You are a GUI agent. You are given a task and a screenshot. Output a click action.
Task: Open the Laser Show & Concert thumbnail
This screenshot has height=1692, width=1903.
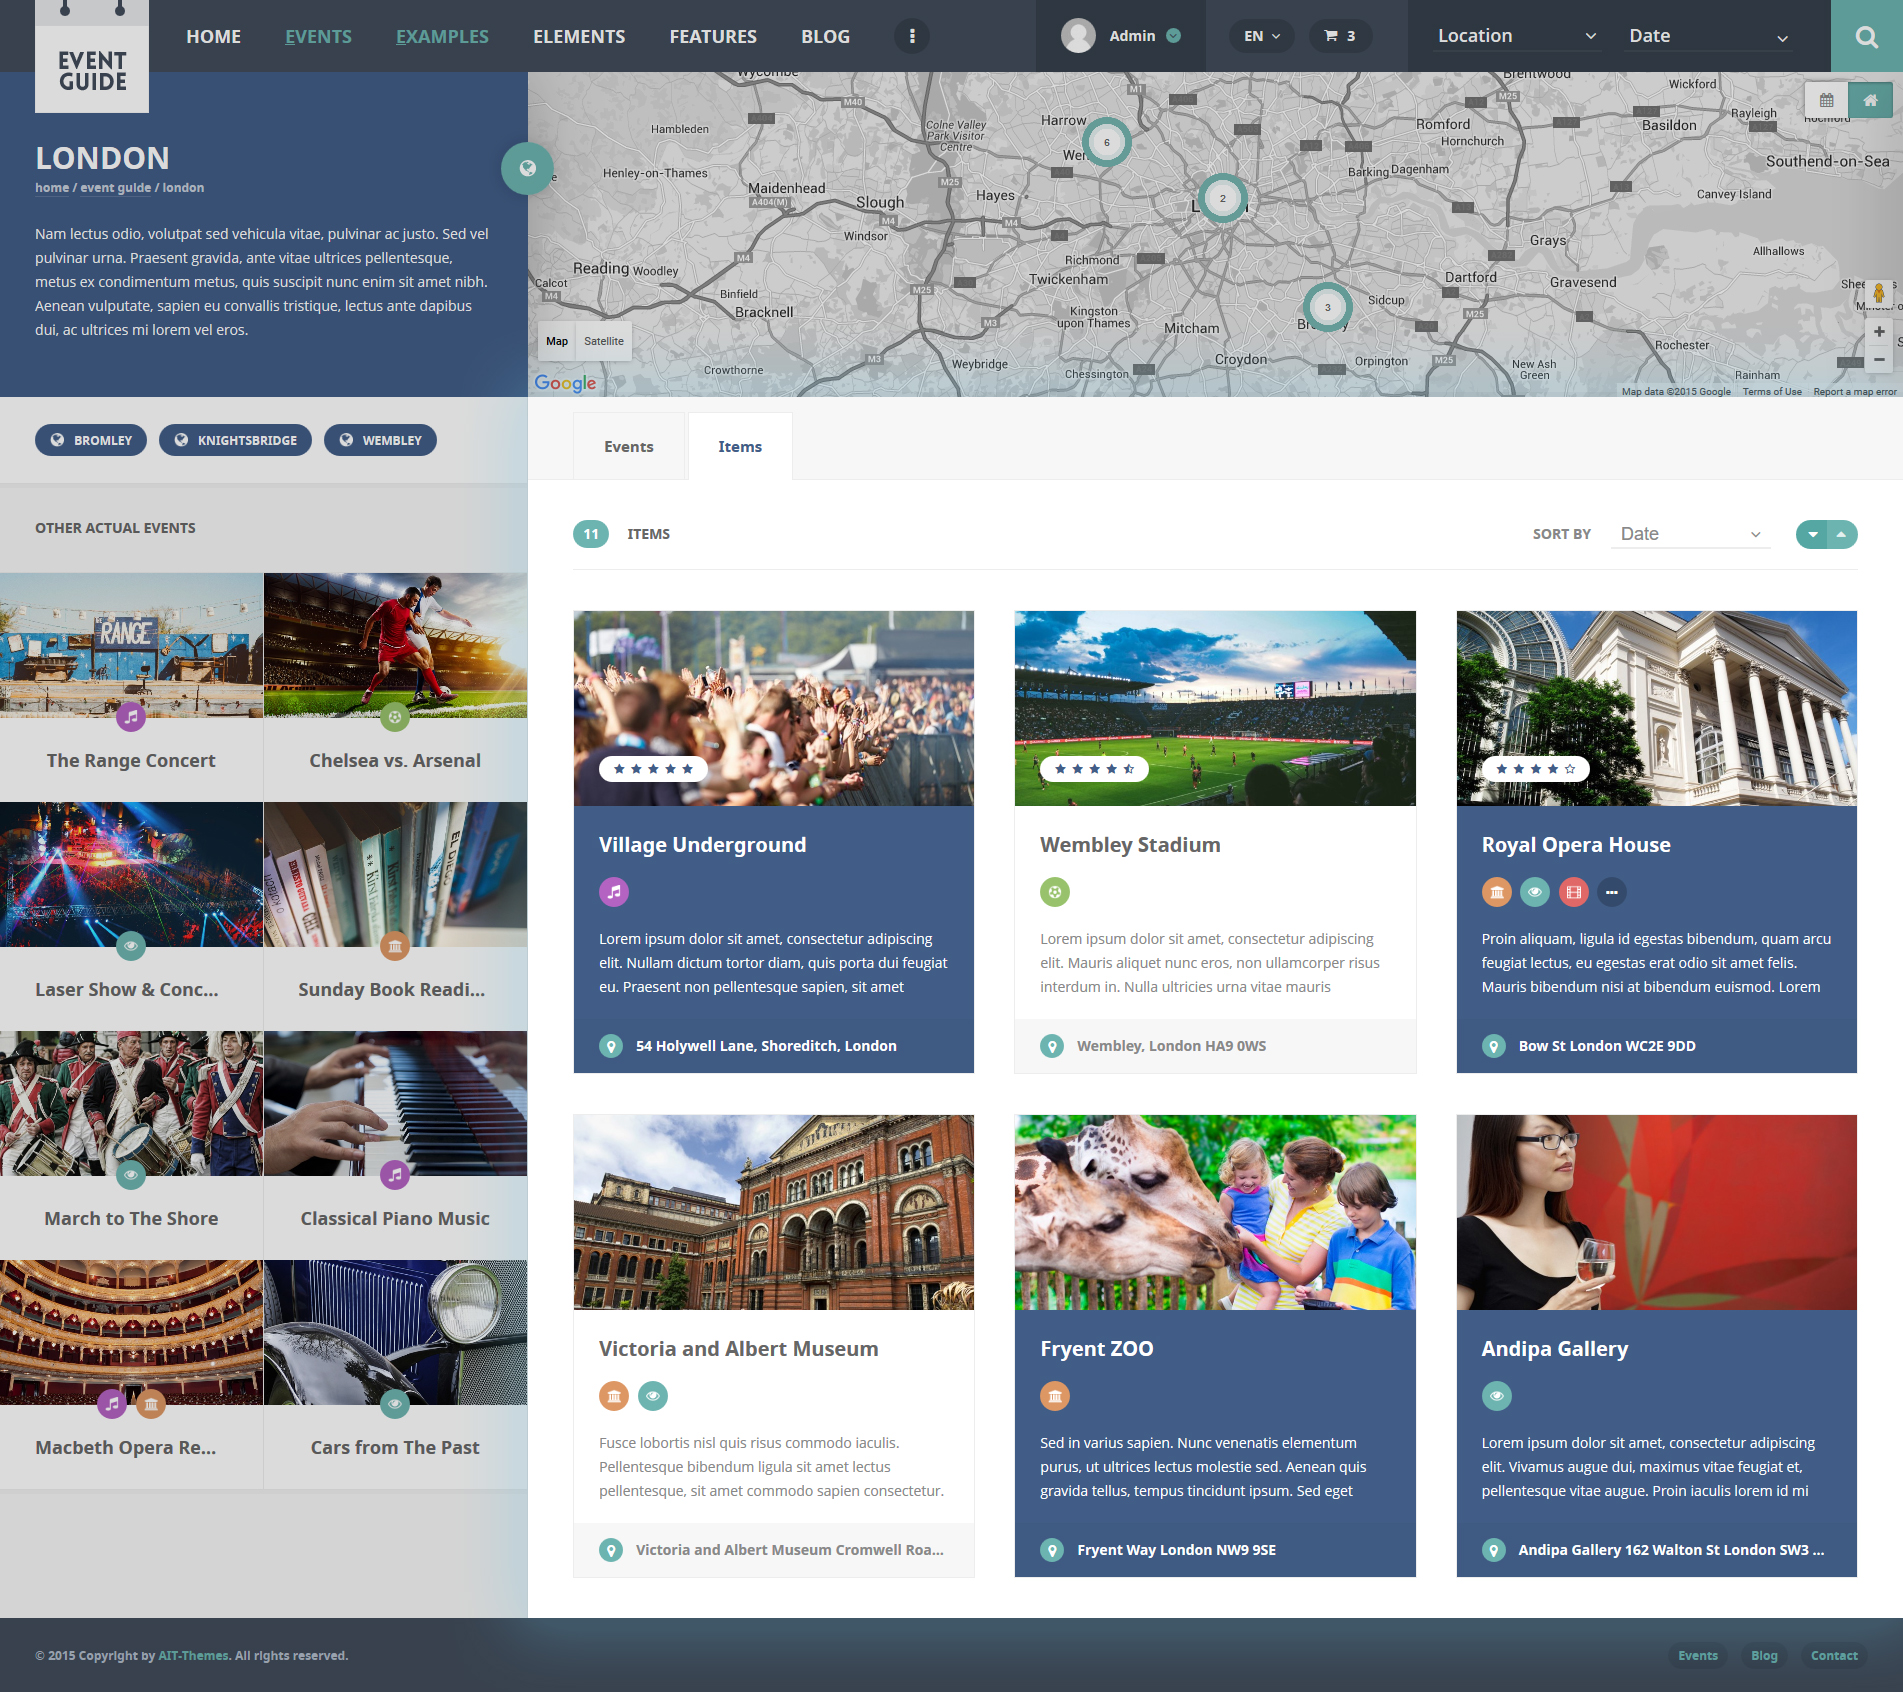[x=131, y=874]
